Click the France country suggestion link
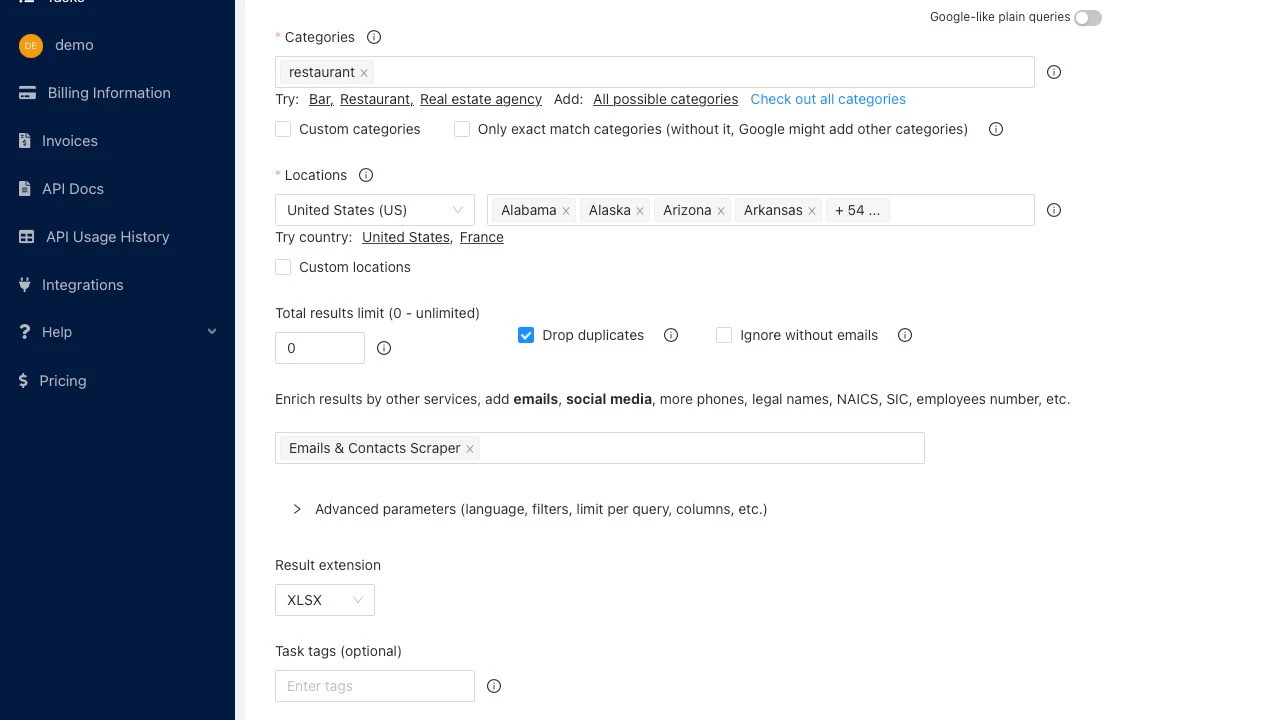1280x720 pixels. 481,237
